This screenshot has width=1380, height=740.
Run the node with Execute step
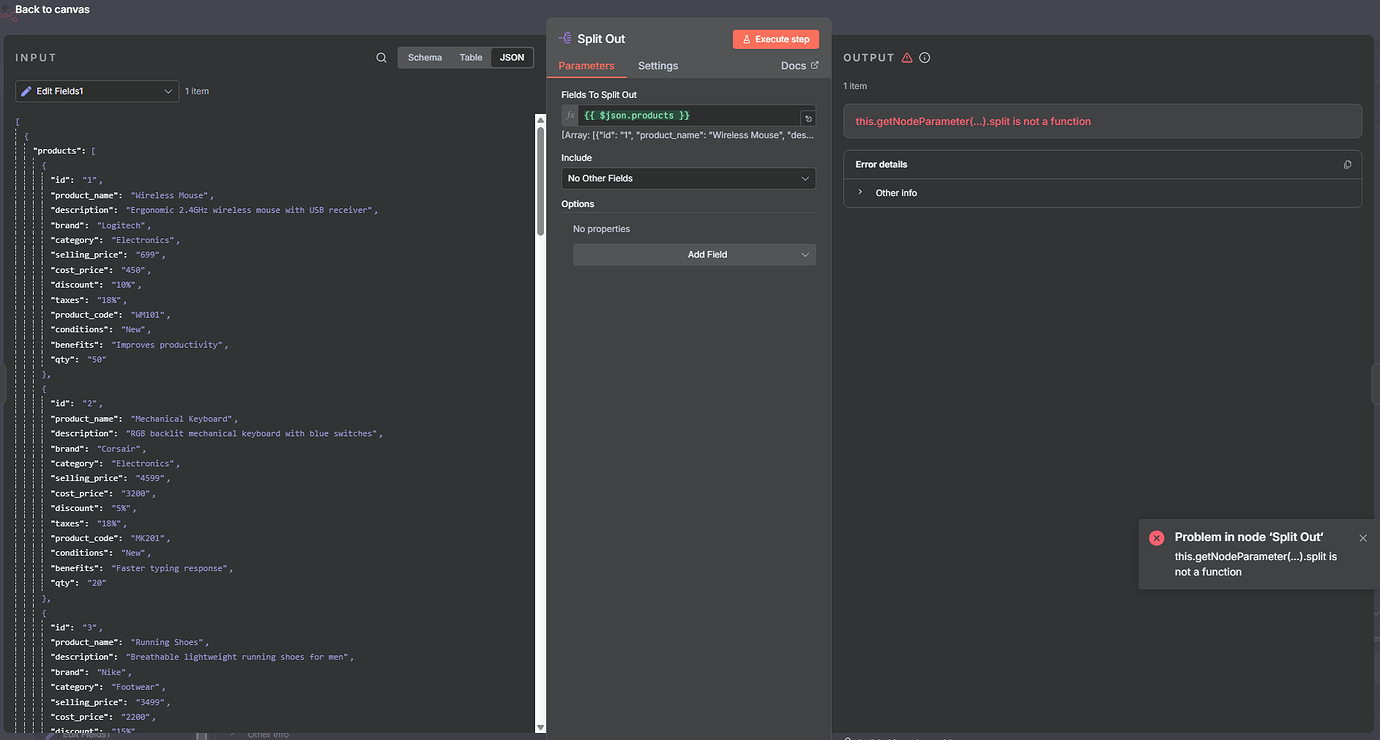775,38
